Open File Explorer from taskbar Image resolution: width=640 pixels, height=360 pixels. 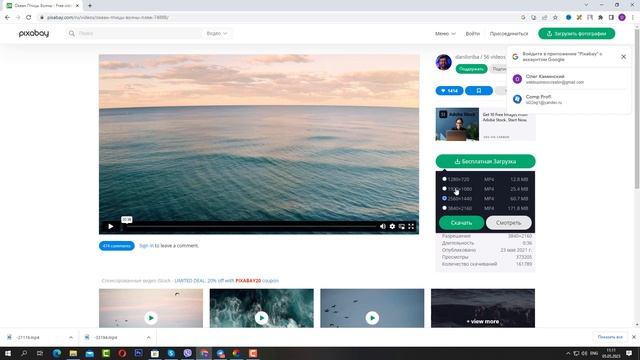(x=73, y=353)
